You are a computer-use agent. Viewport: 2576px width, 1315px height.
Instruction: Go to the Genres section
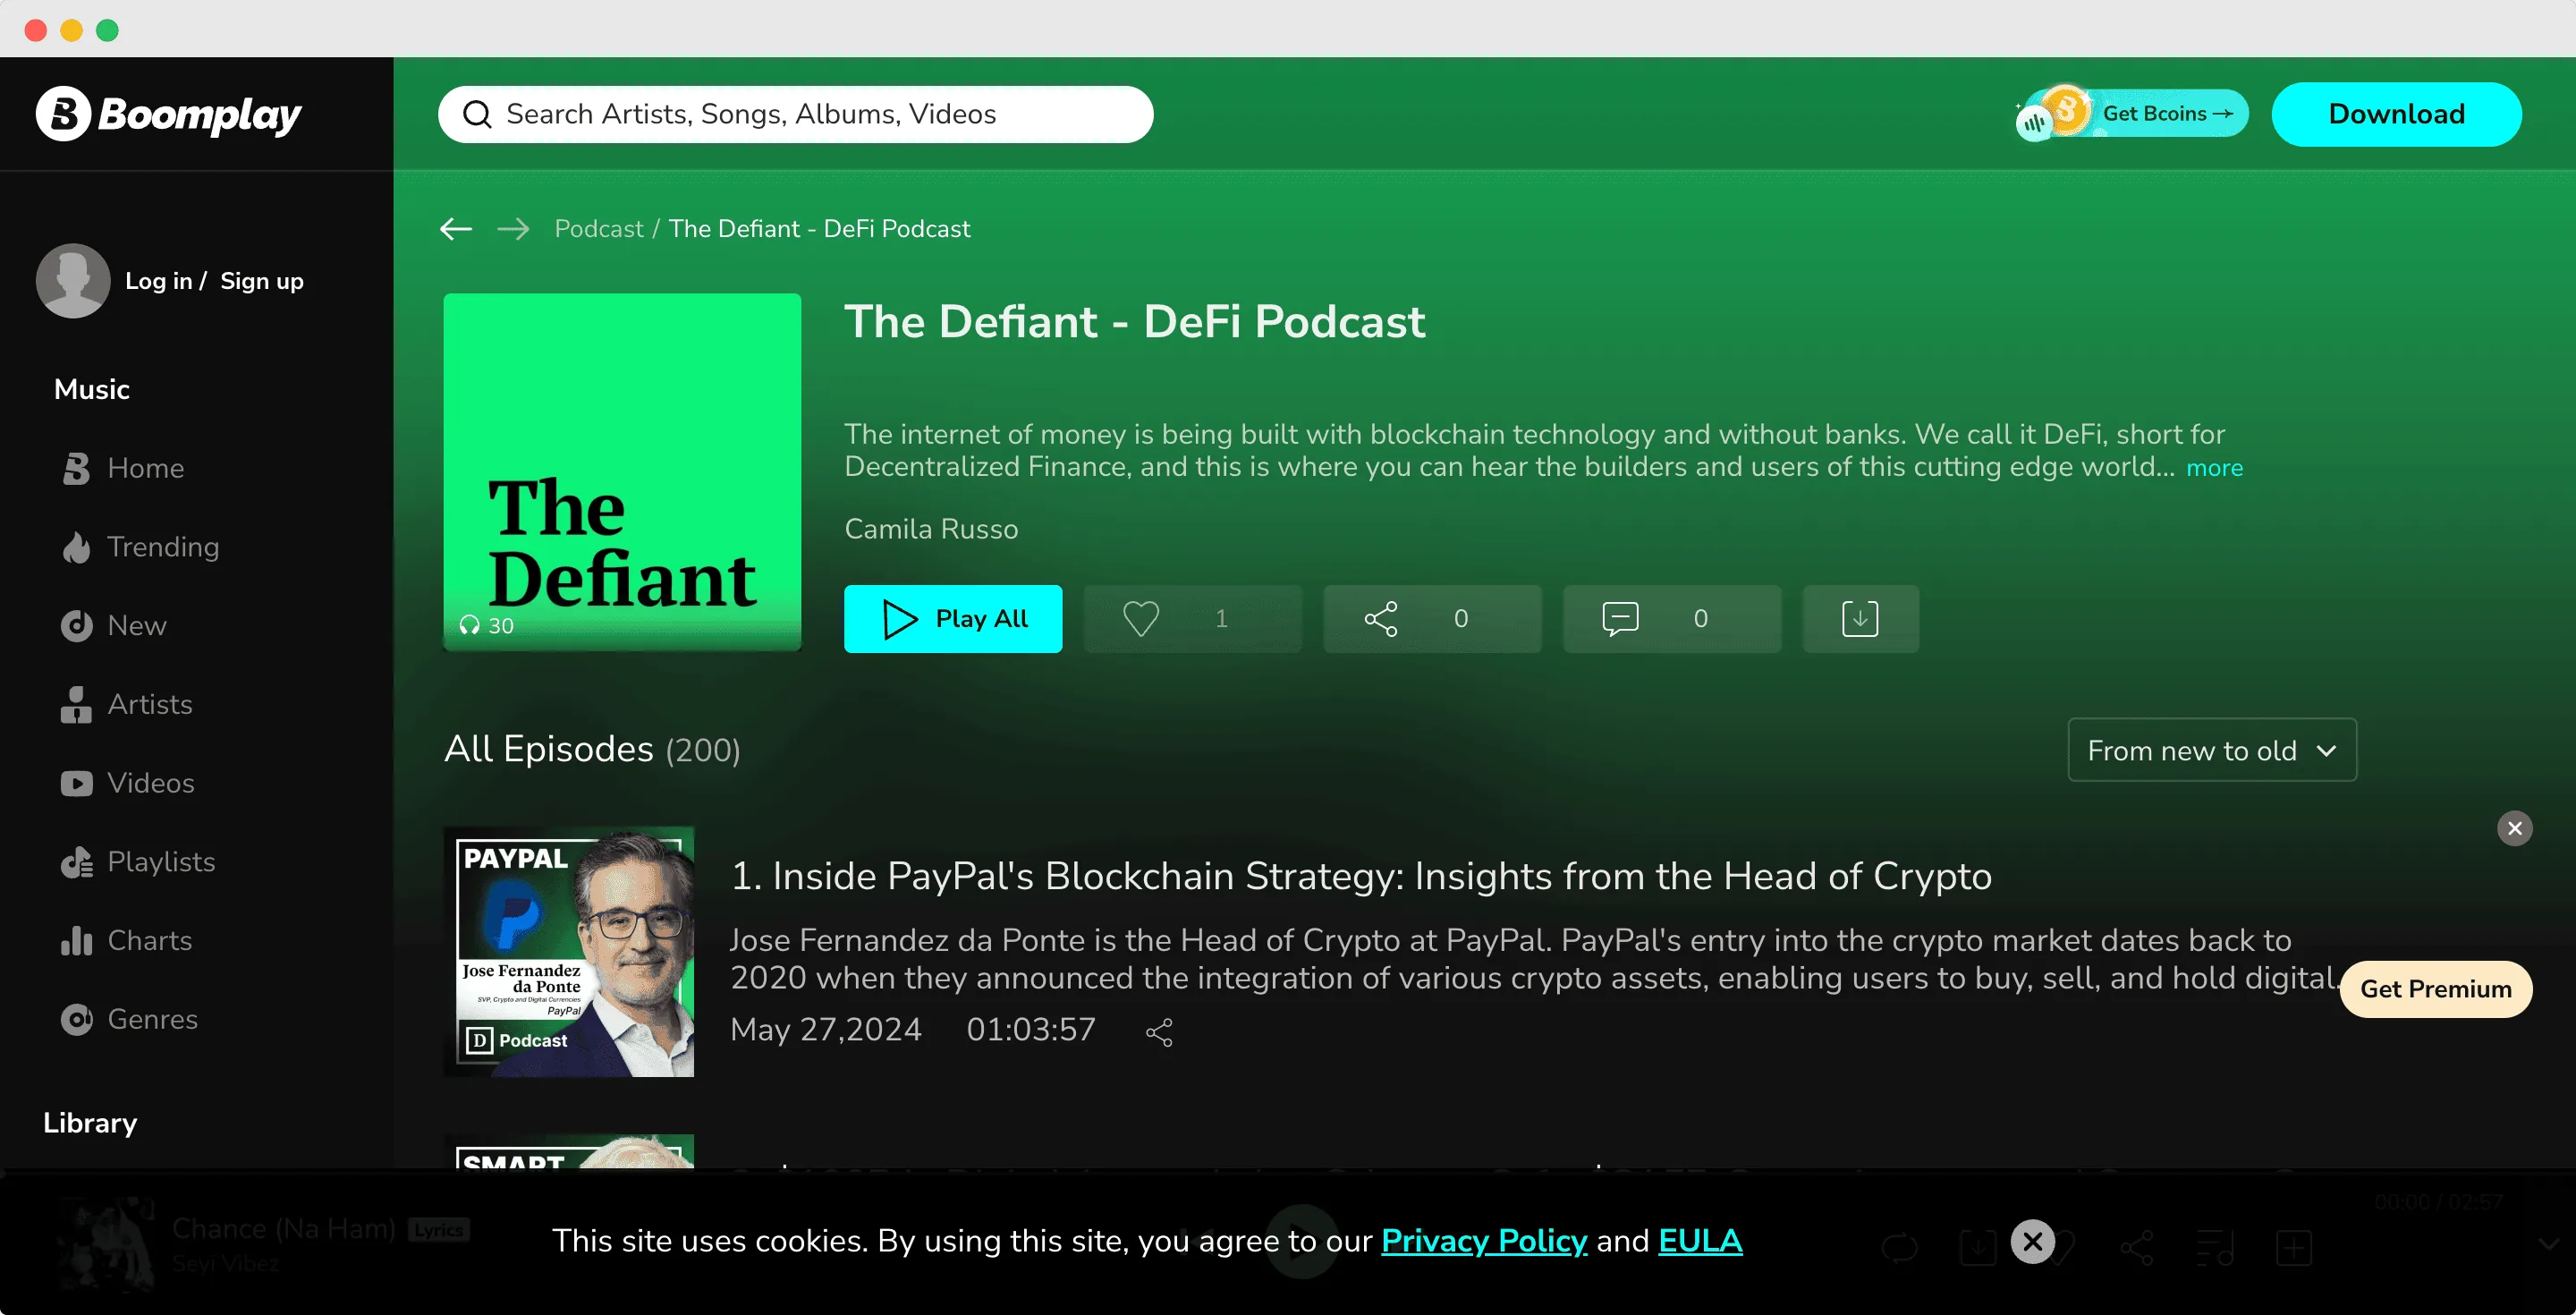152,1019
